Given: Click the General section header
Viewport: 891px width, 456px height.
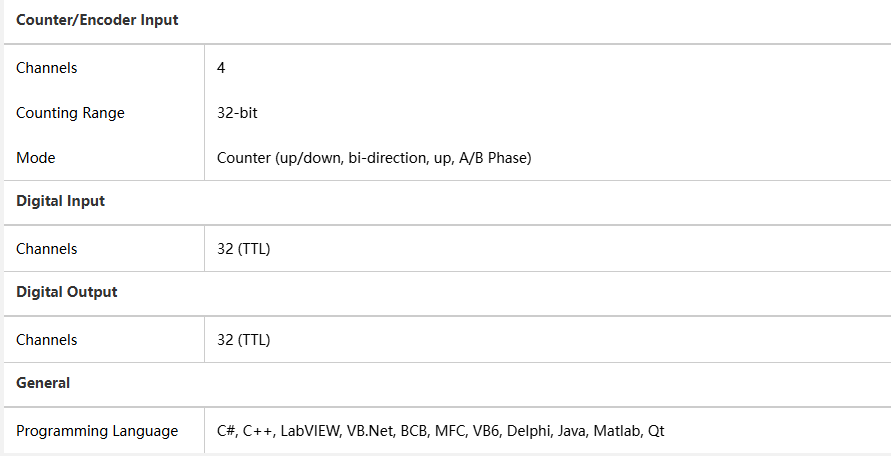Looking at the screenshot, I should (x=43, y=383).
